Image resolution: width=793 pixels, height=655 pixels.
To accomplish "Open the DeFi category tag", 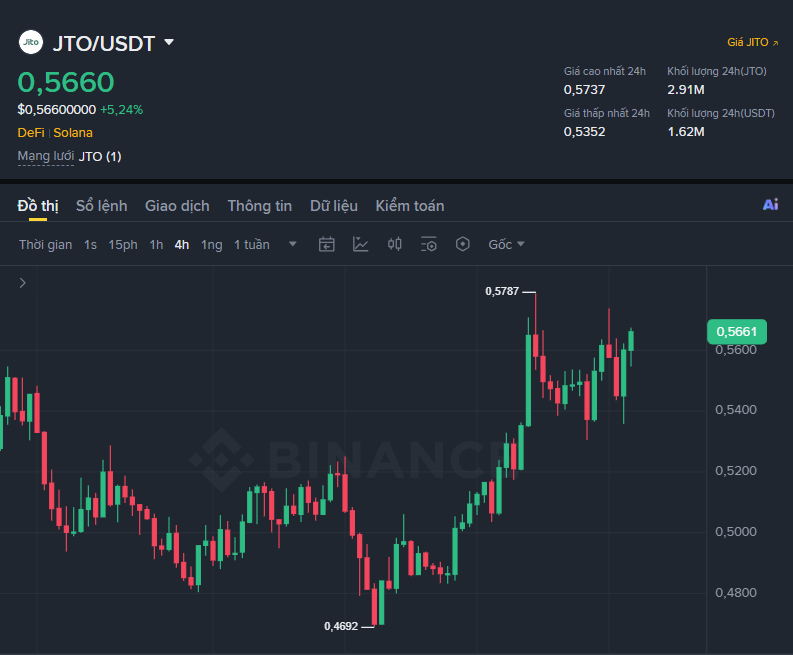I will [x=31, y=133].
